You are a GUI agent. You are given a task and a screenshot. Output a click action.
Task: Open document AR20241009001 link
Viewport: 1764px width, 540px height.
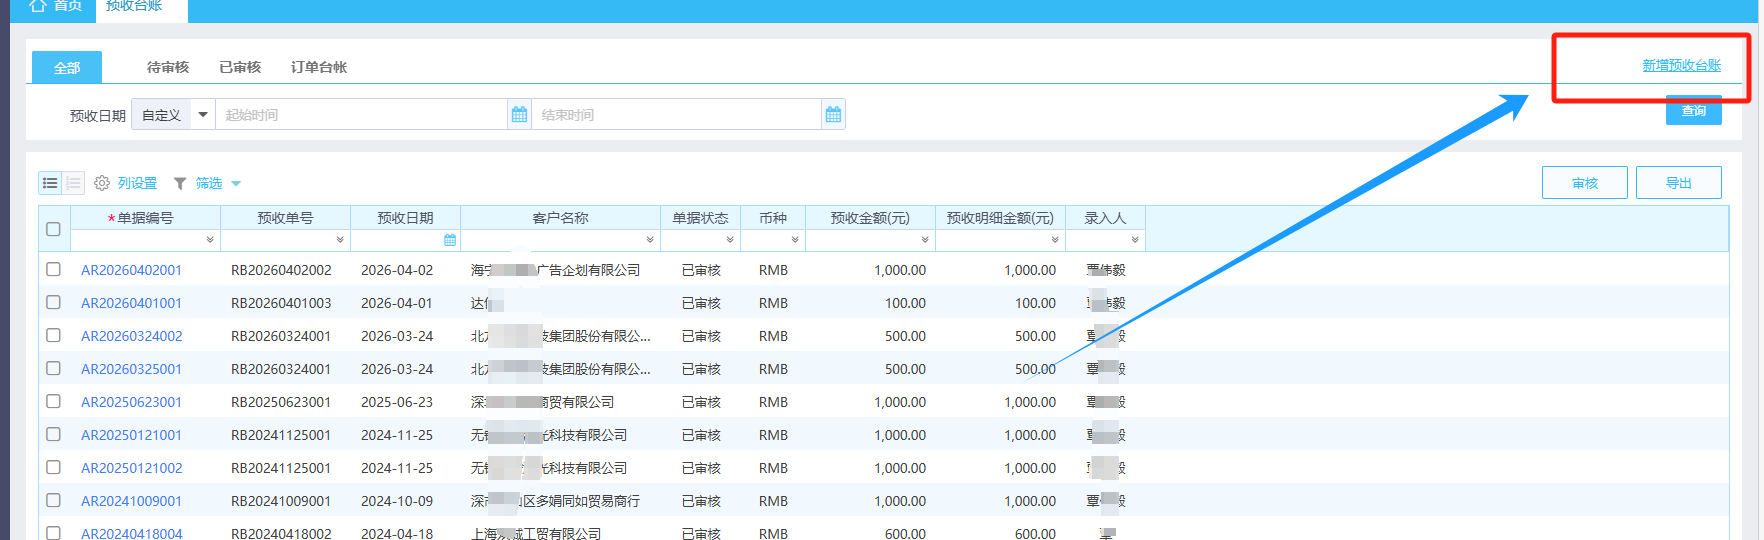132,501
